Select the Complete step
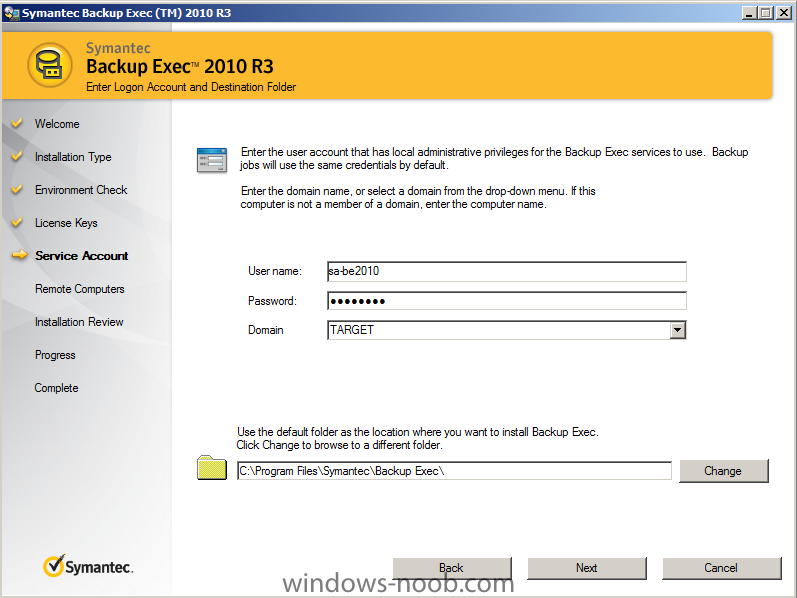The height and width of the screenshot is (598, 797). (56, 388)
